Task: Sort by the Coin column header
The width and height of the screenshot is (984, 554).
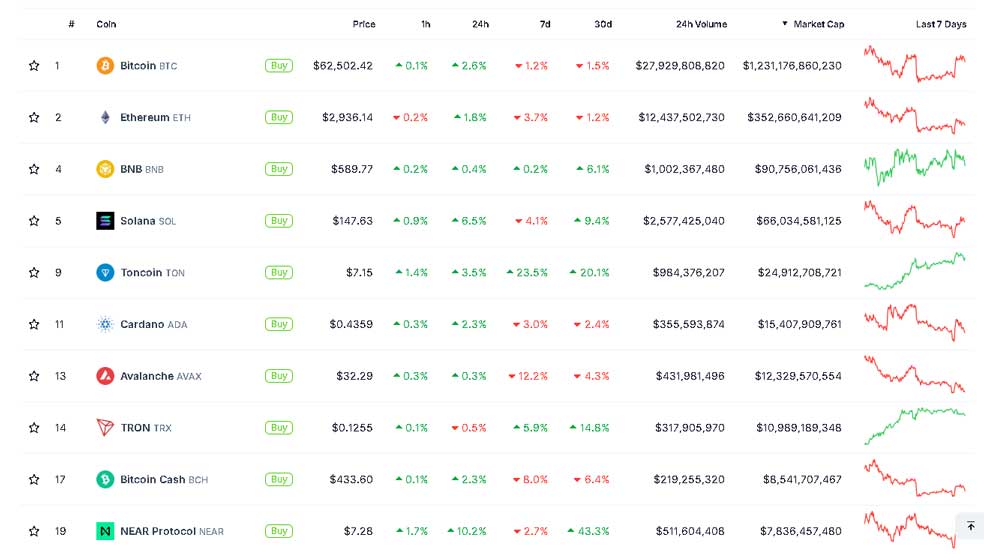Action: [x=106, y=24]
